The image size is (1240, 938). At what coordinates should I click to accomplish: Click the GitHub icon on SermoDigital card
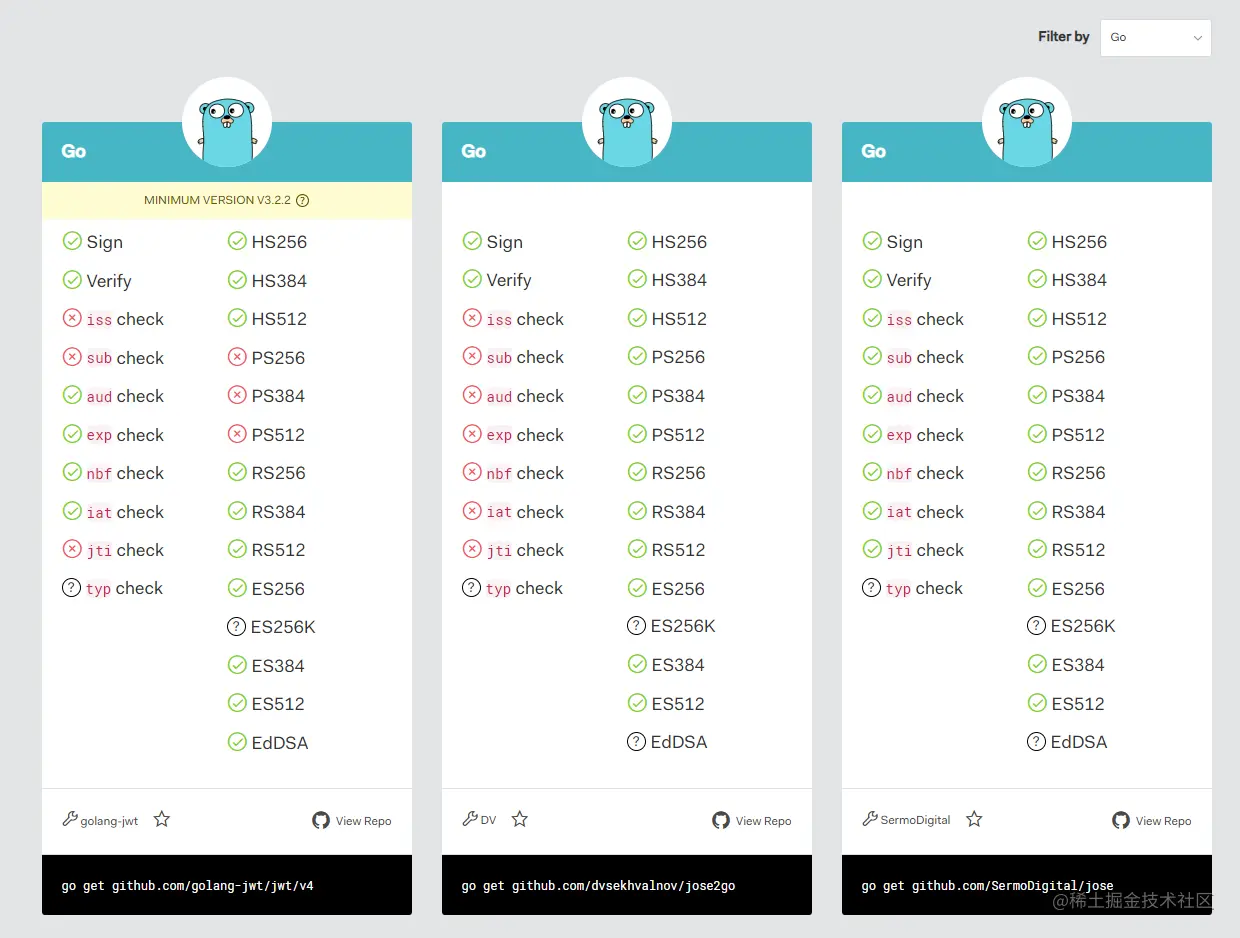click(1121, 820)
